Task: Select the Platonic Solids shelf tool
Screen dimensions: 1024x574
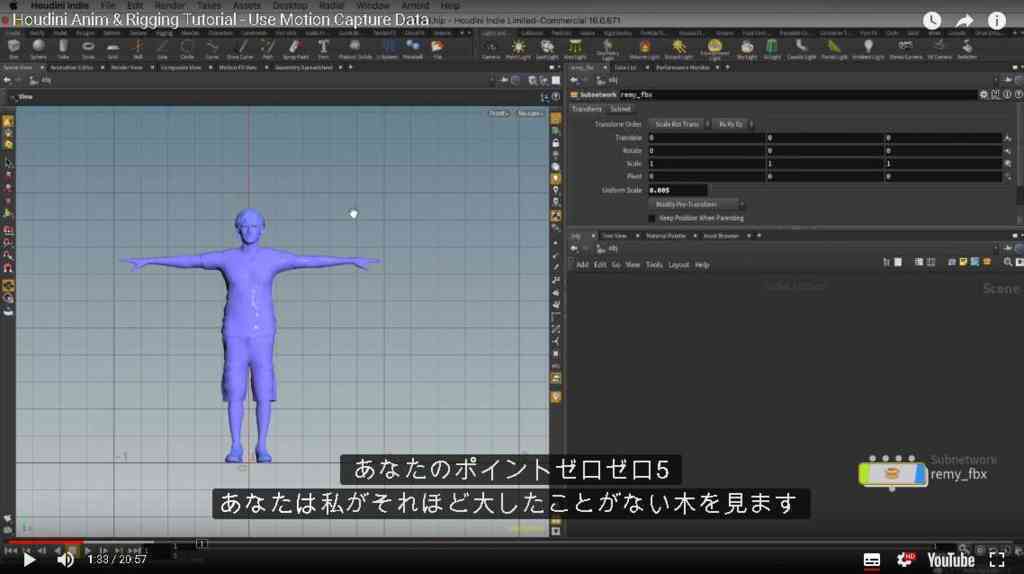Action: coord(355,48)
